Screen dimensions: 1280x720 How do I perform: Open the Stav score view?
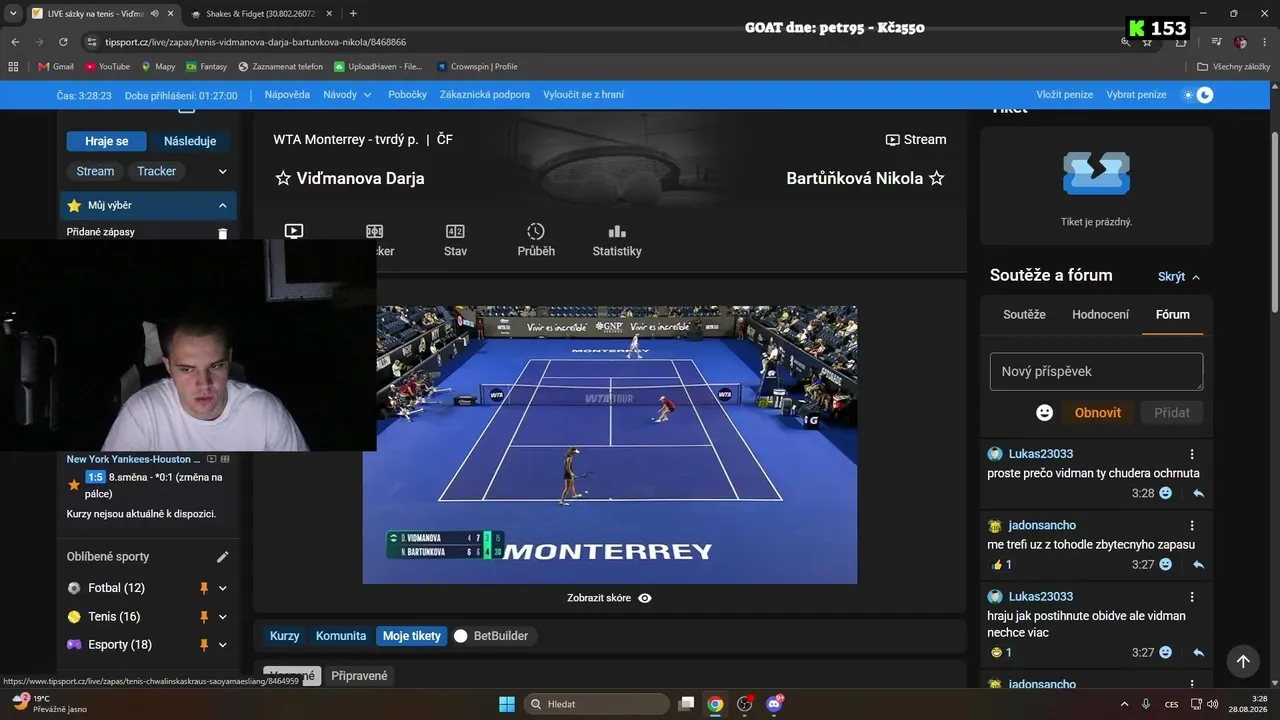coord(455,240)
